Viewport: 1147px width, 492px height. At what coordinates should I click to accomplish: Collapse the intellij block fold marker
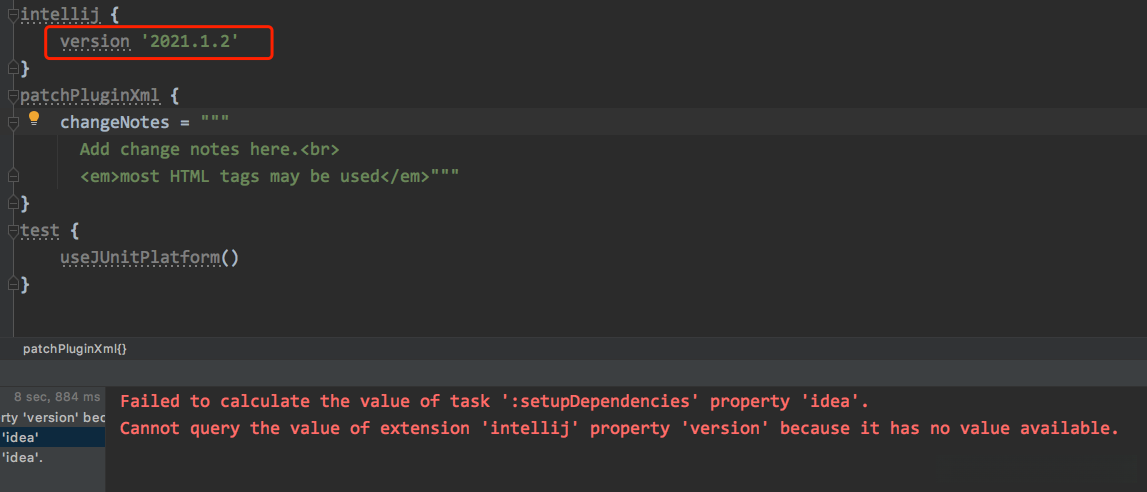[x=12, y=15]
